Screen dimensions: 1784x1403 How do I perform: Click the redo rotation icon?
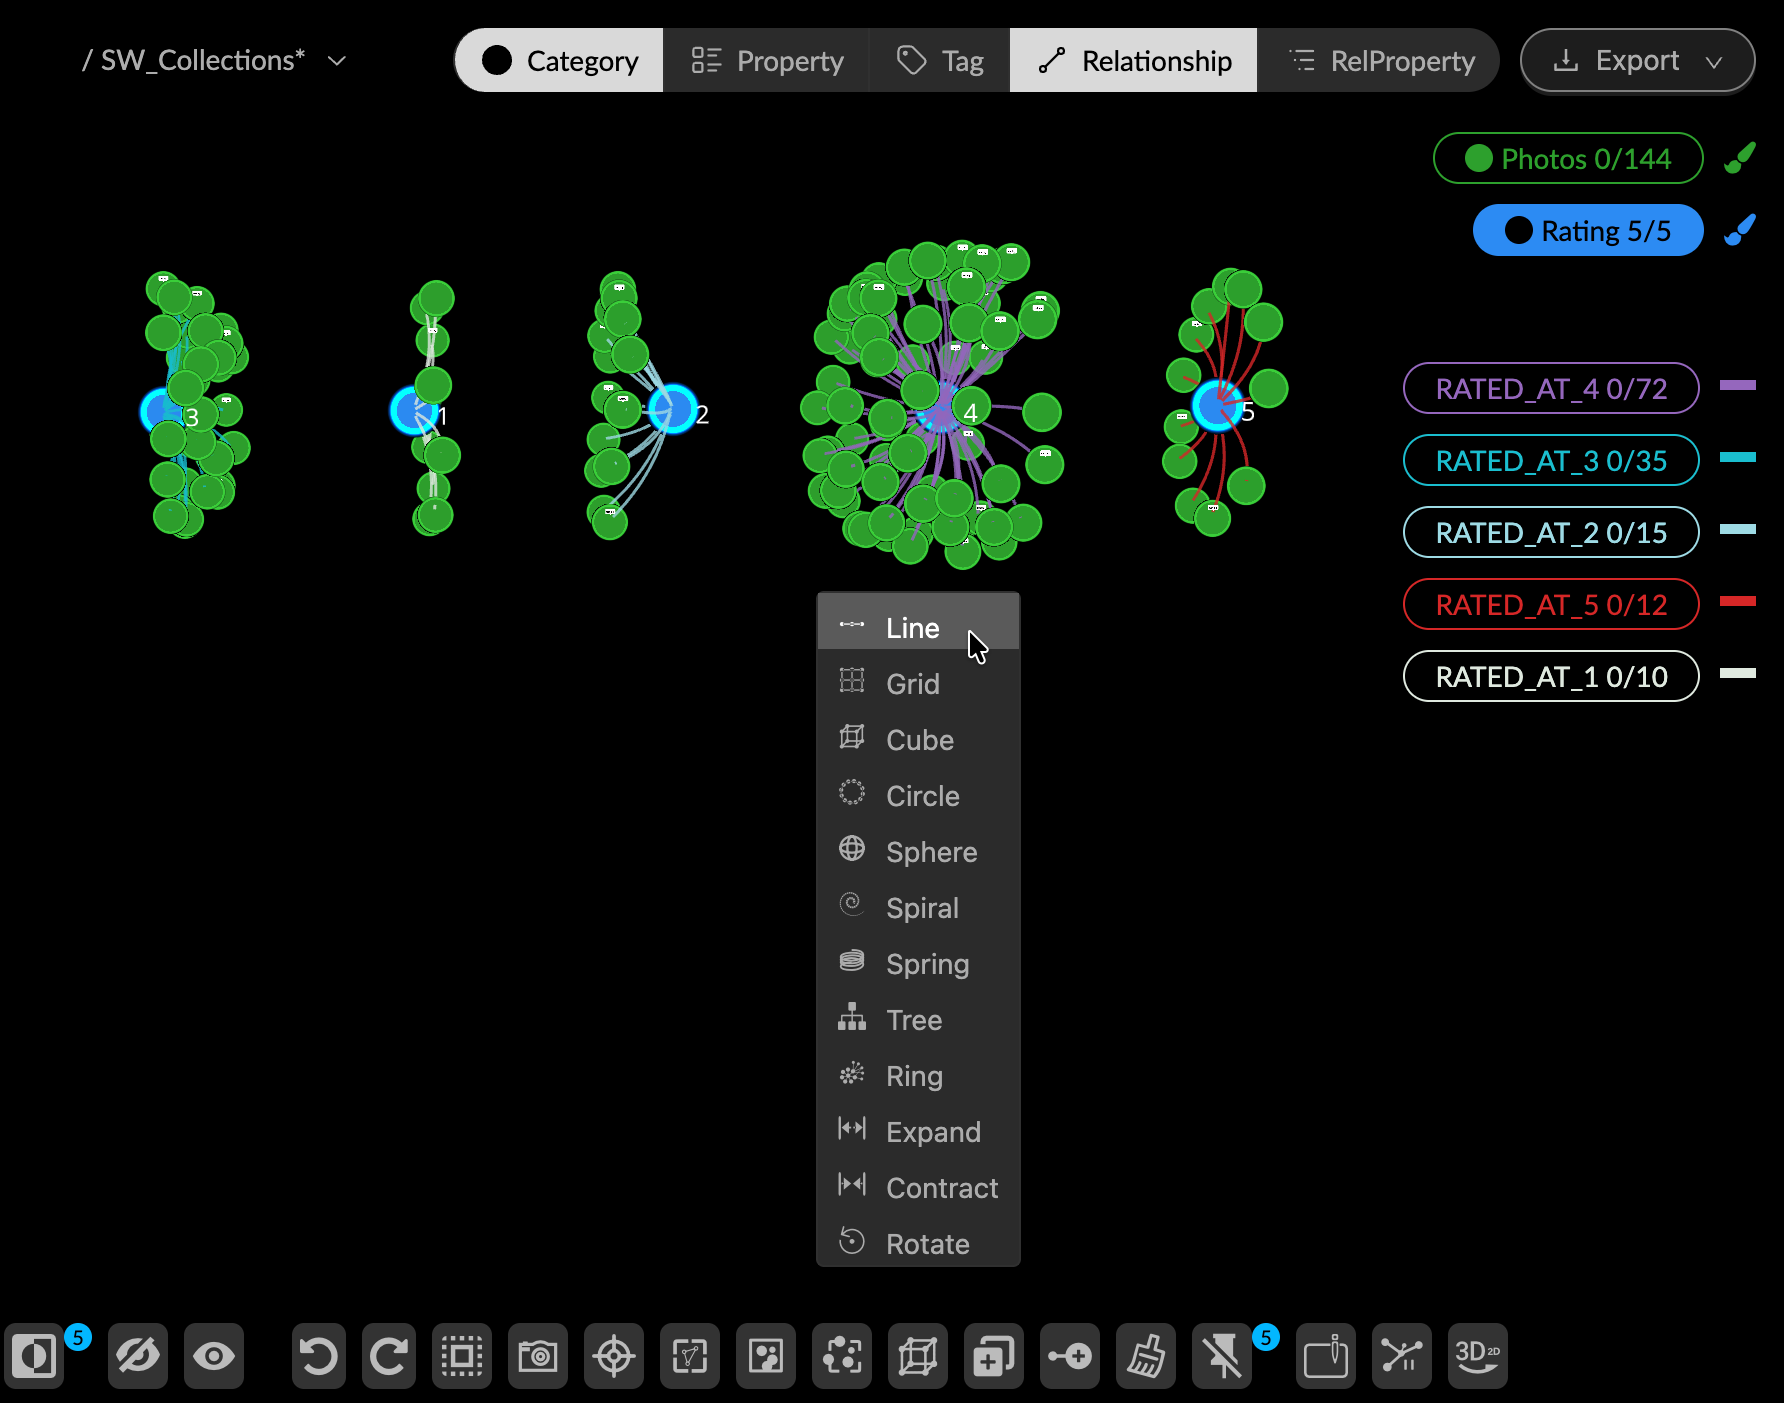coord(389,1356)
